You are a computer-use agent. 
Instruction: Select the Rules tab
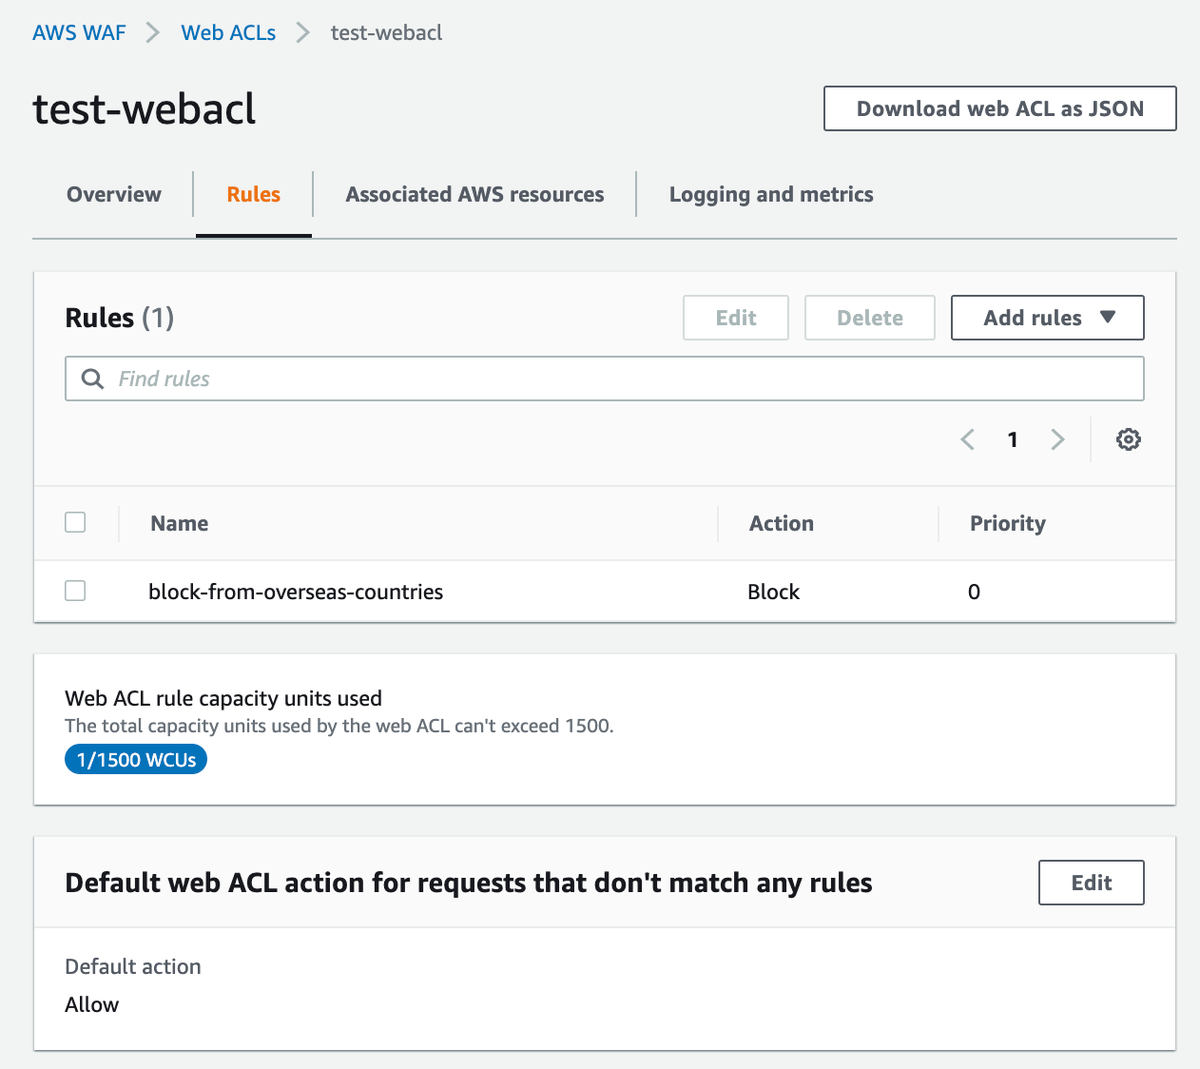[x=253, y=195]
